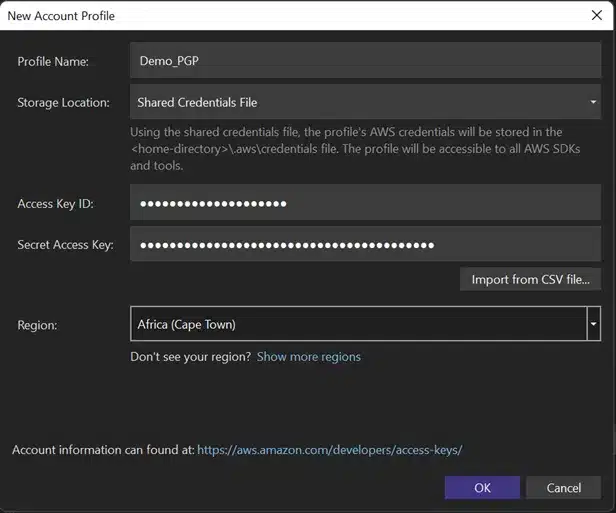Dismiss dialog with Cancel button
The image size is (616, 513).
coord(564,487)
